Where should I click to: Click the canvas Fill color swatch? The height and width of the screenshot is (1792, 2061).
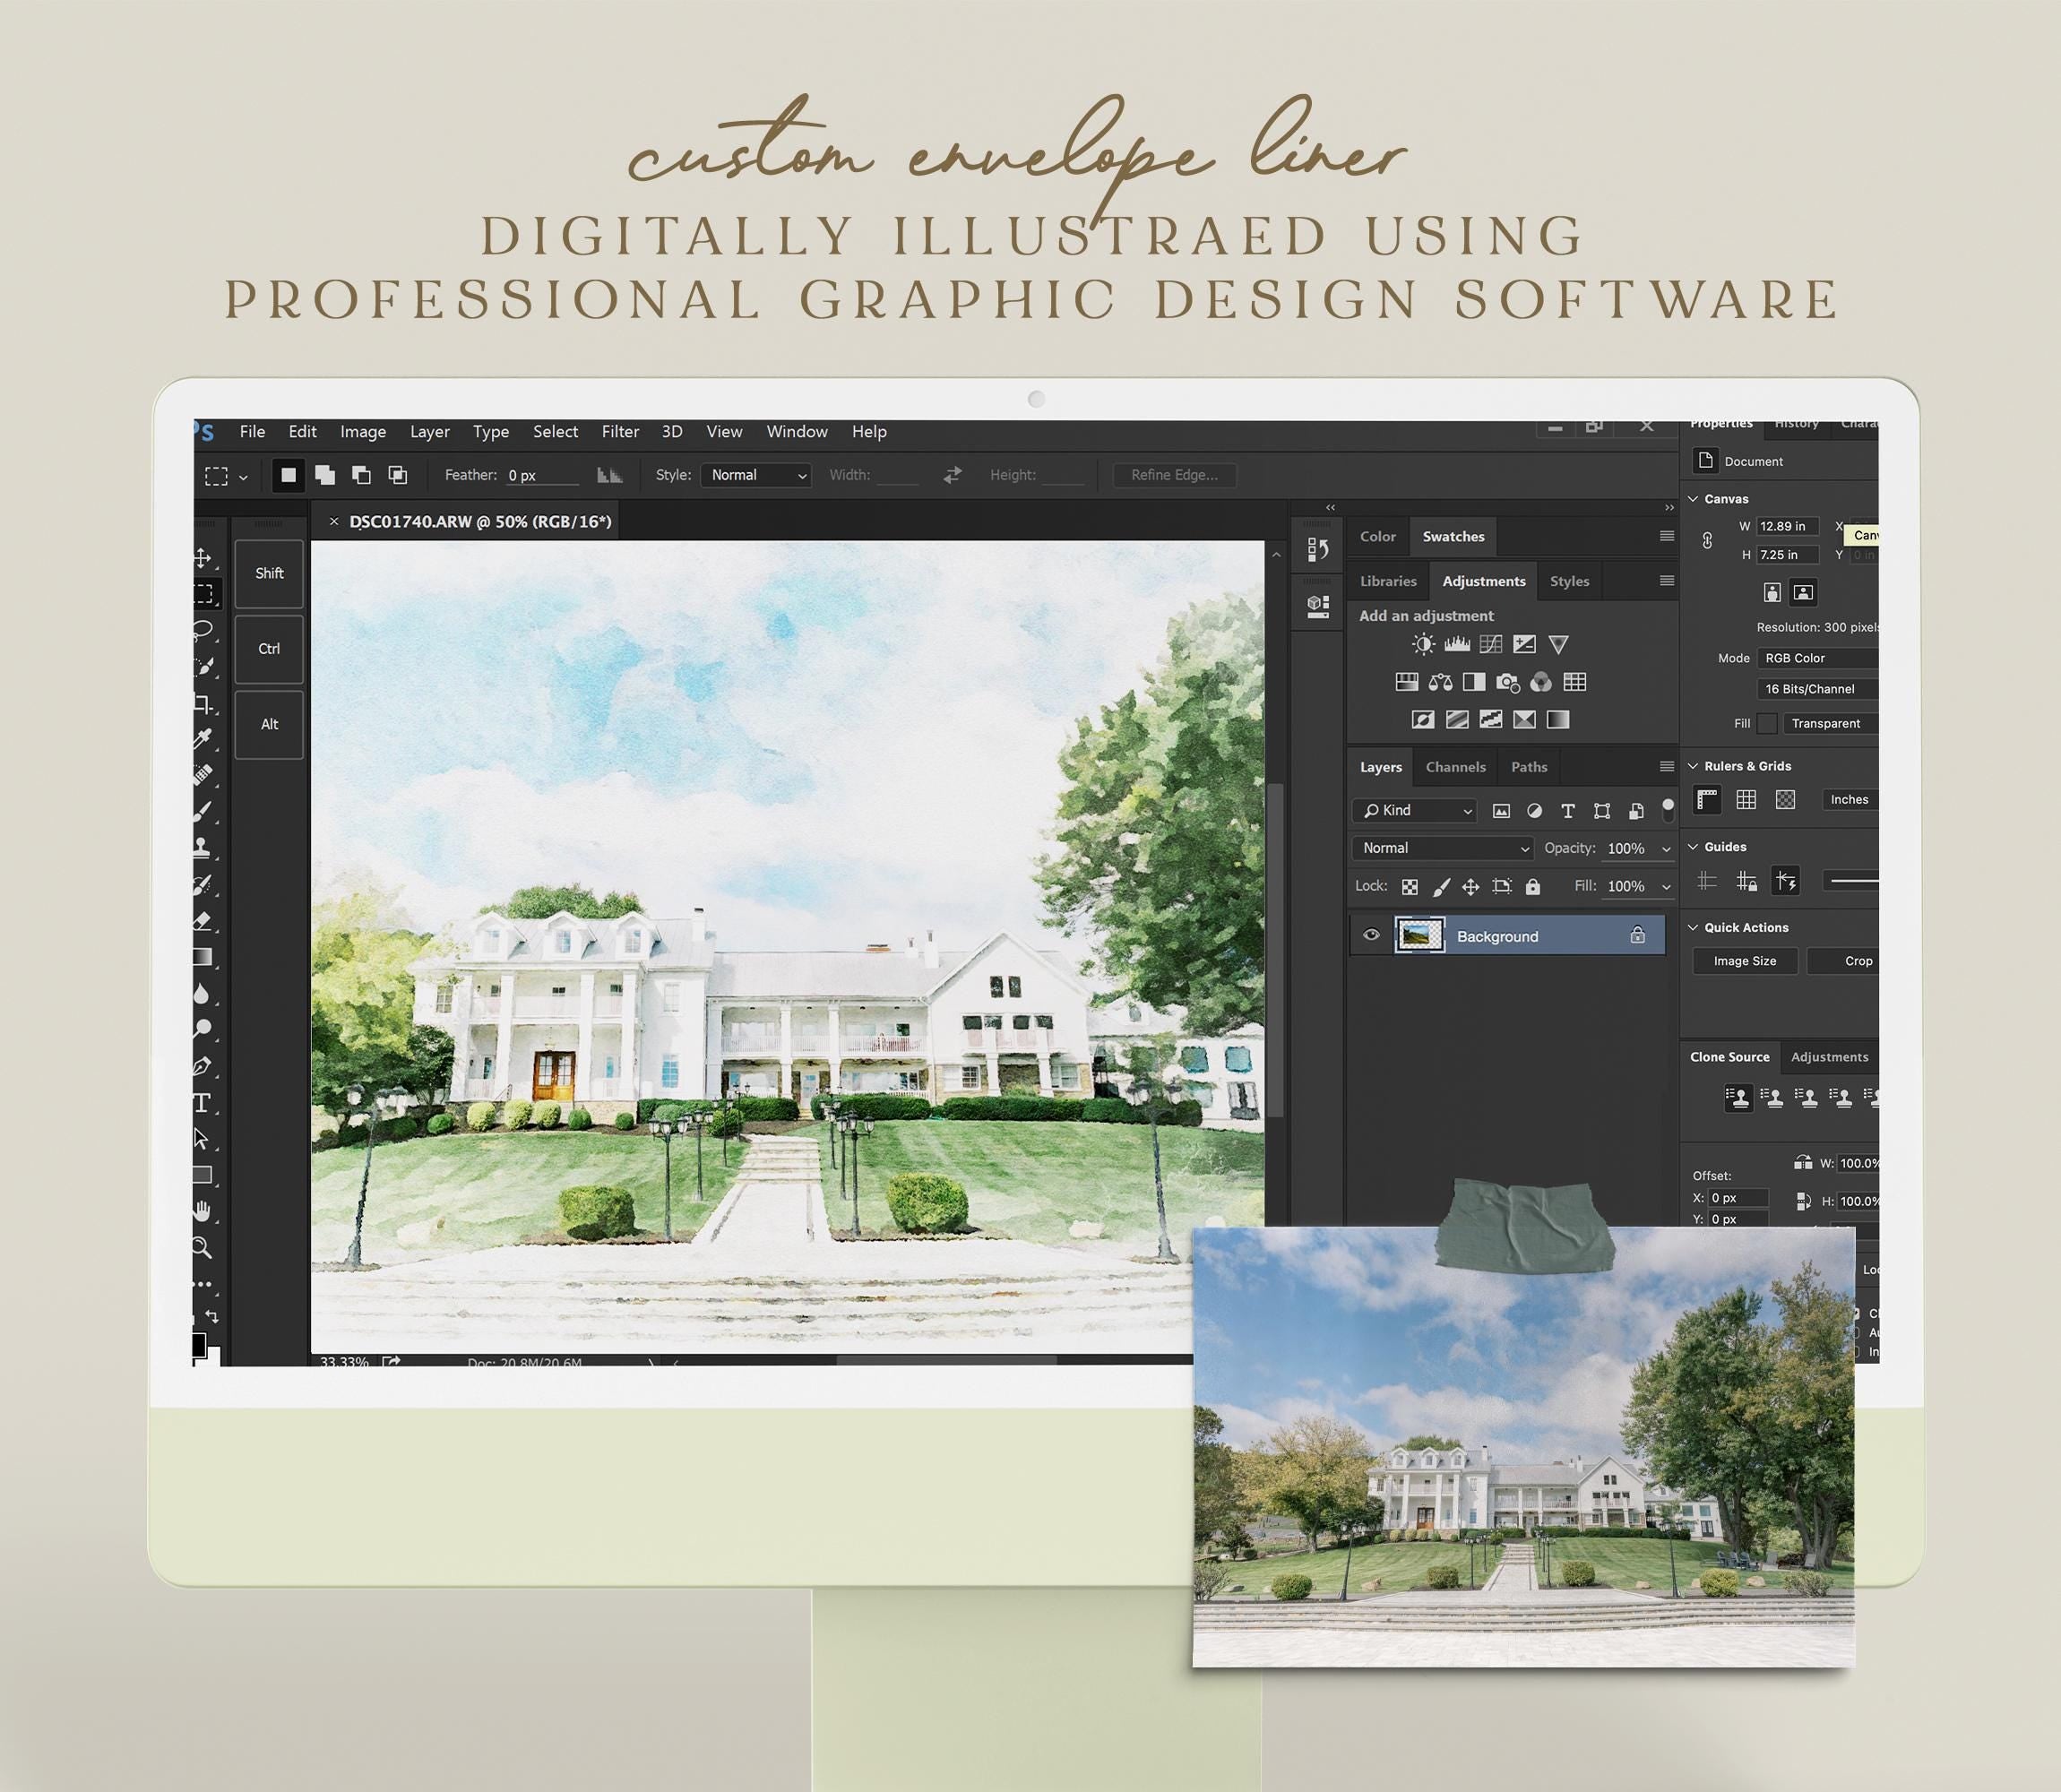(x=1767, y=723)
